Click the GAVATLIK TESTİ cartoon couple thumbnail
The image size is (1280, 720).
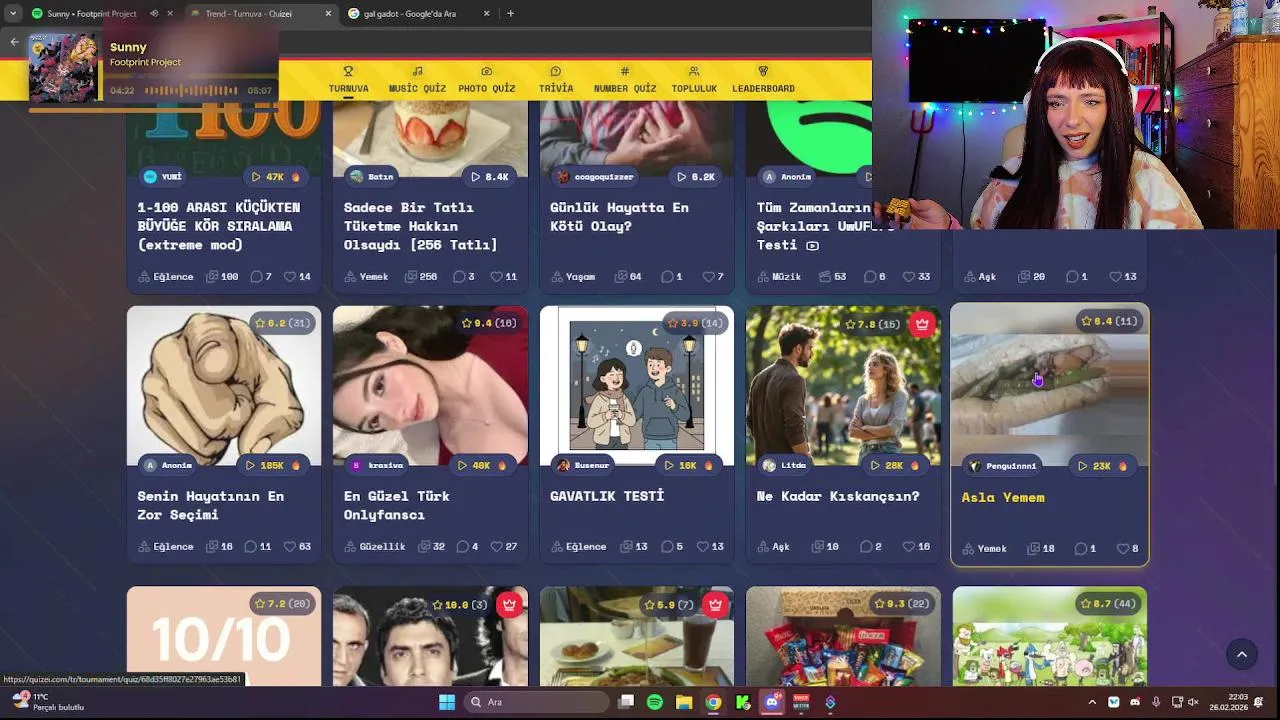637,386
